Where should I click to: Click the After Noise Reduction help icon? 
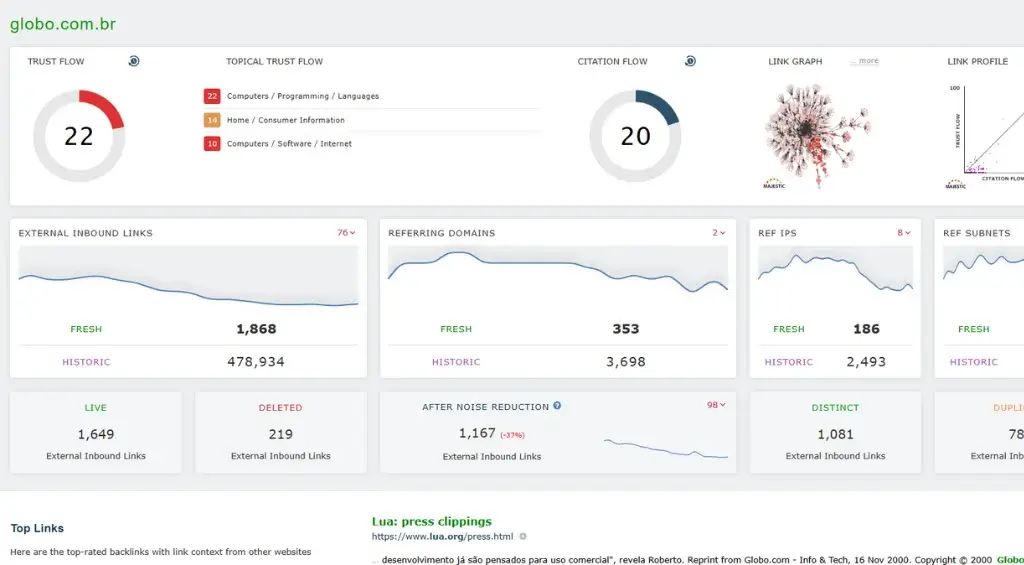[557, 406]
